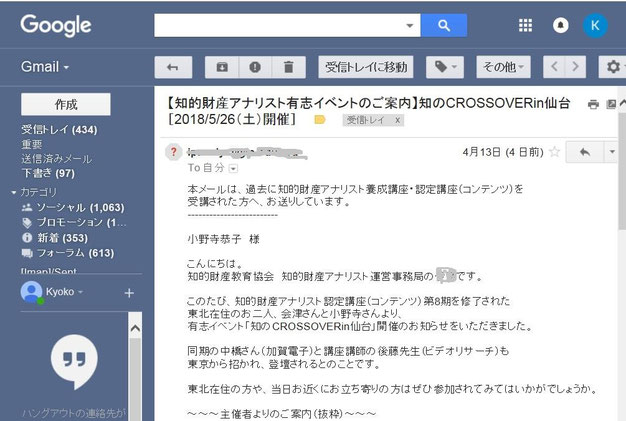Click the date 4月13日 (4 日前)

(x=503, y=152)
